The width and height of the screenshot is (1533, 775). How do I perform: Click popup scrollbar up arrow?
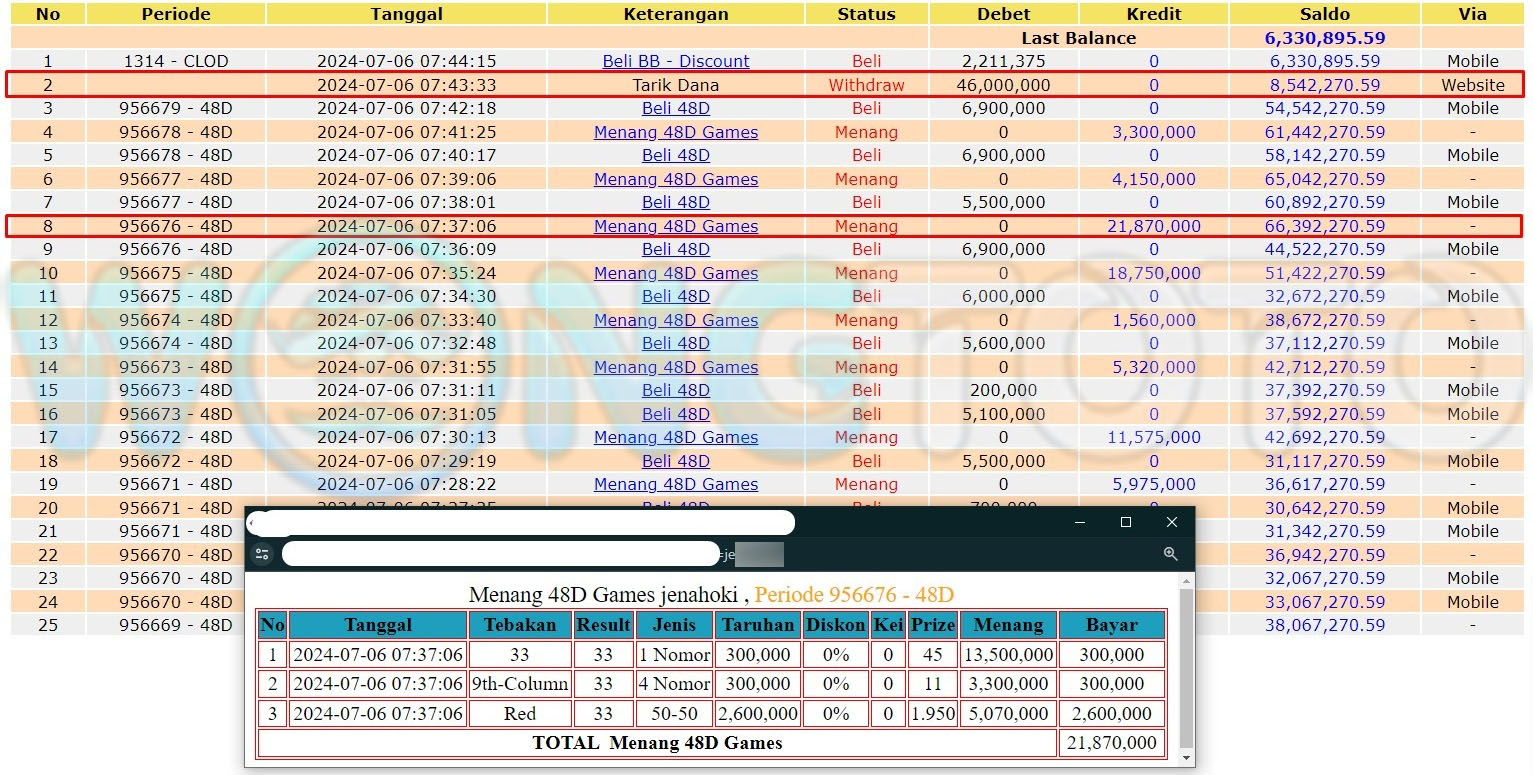click(x=1186, y=581)
